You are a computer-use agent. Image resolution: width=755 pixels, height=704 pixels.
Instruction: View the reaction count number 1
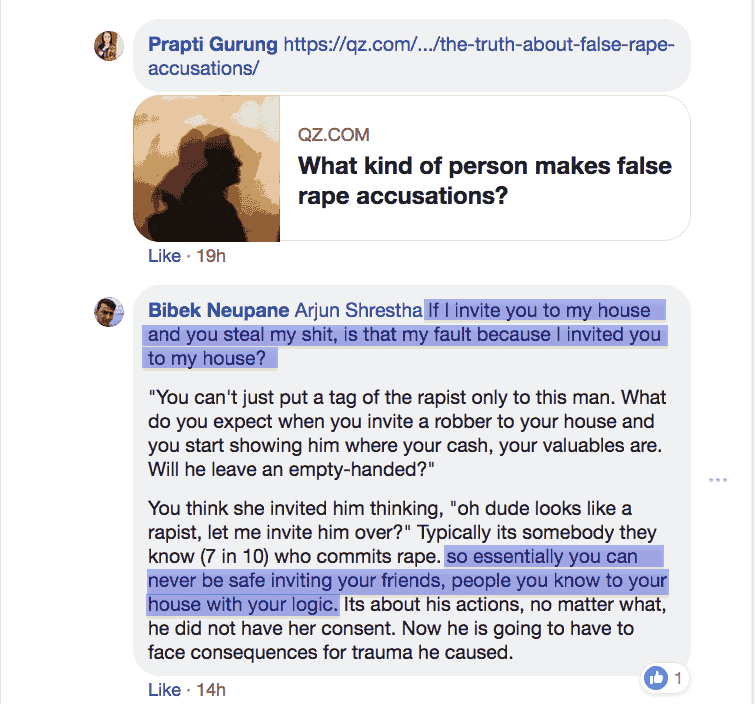coord(678,678)
